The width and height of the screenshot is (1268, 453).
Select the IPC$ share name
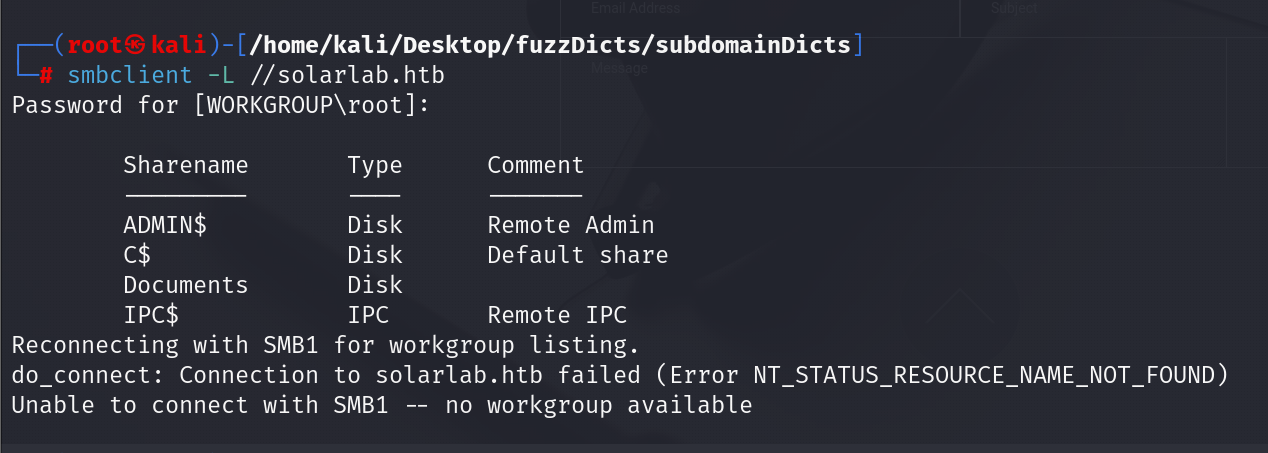point(151,316)
